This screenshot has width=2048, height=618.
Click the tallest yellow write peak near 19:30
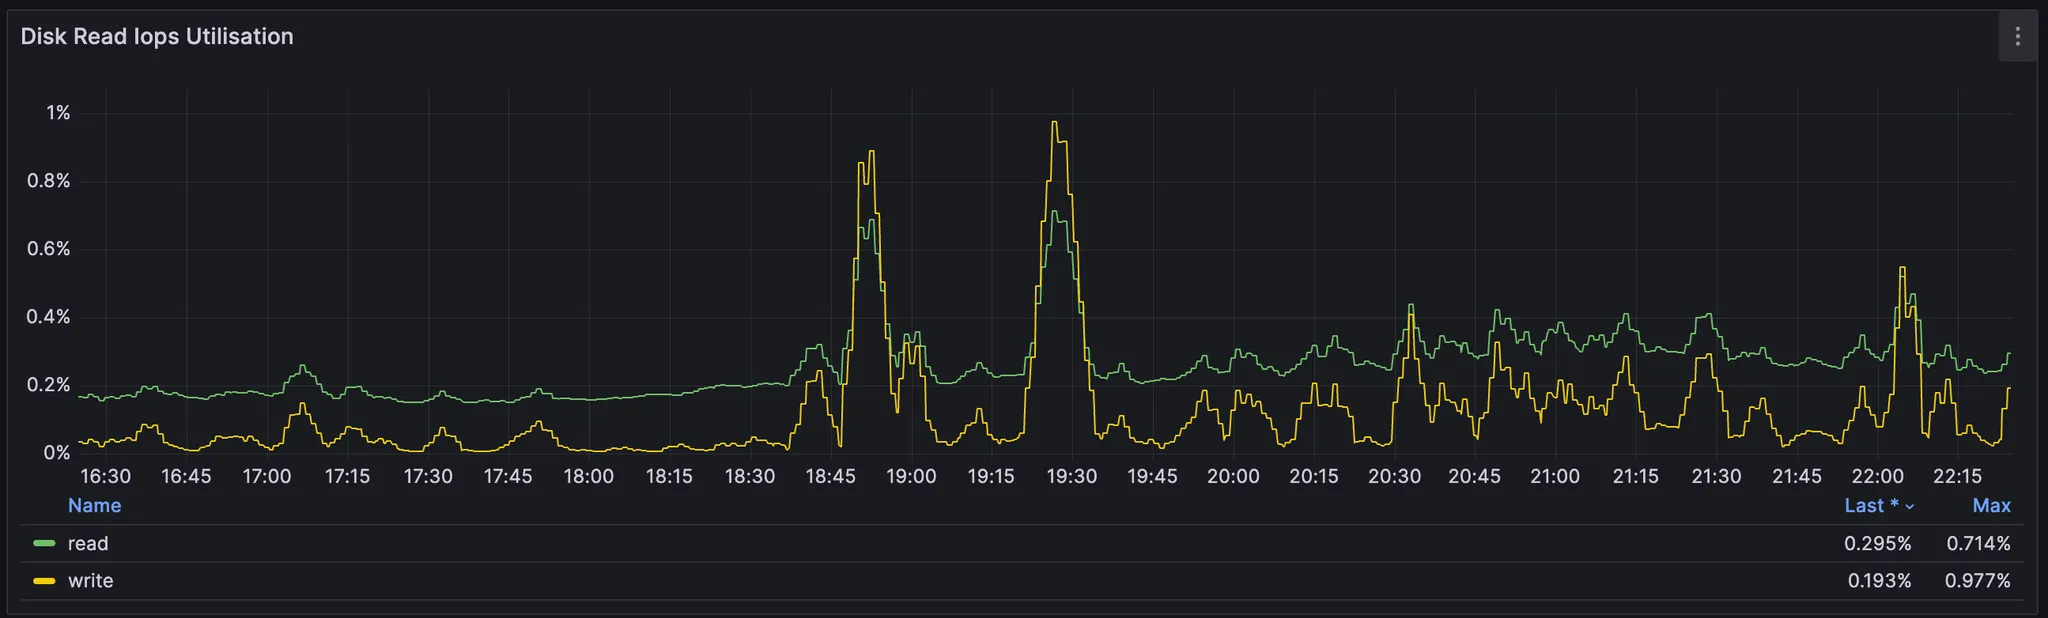(1055, 123)
